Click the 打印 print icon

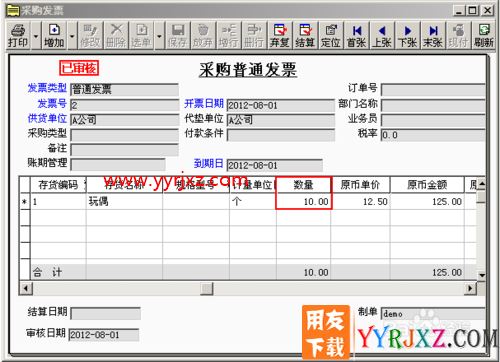point(18,35)
